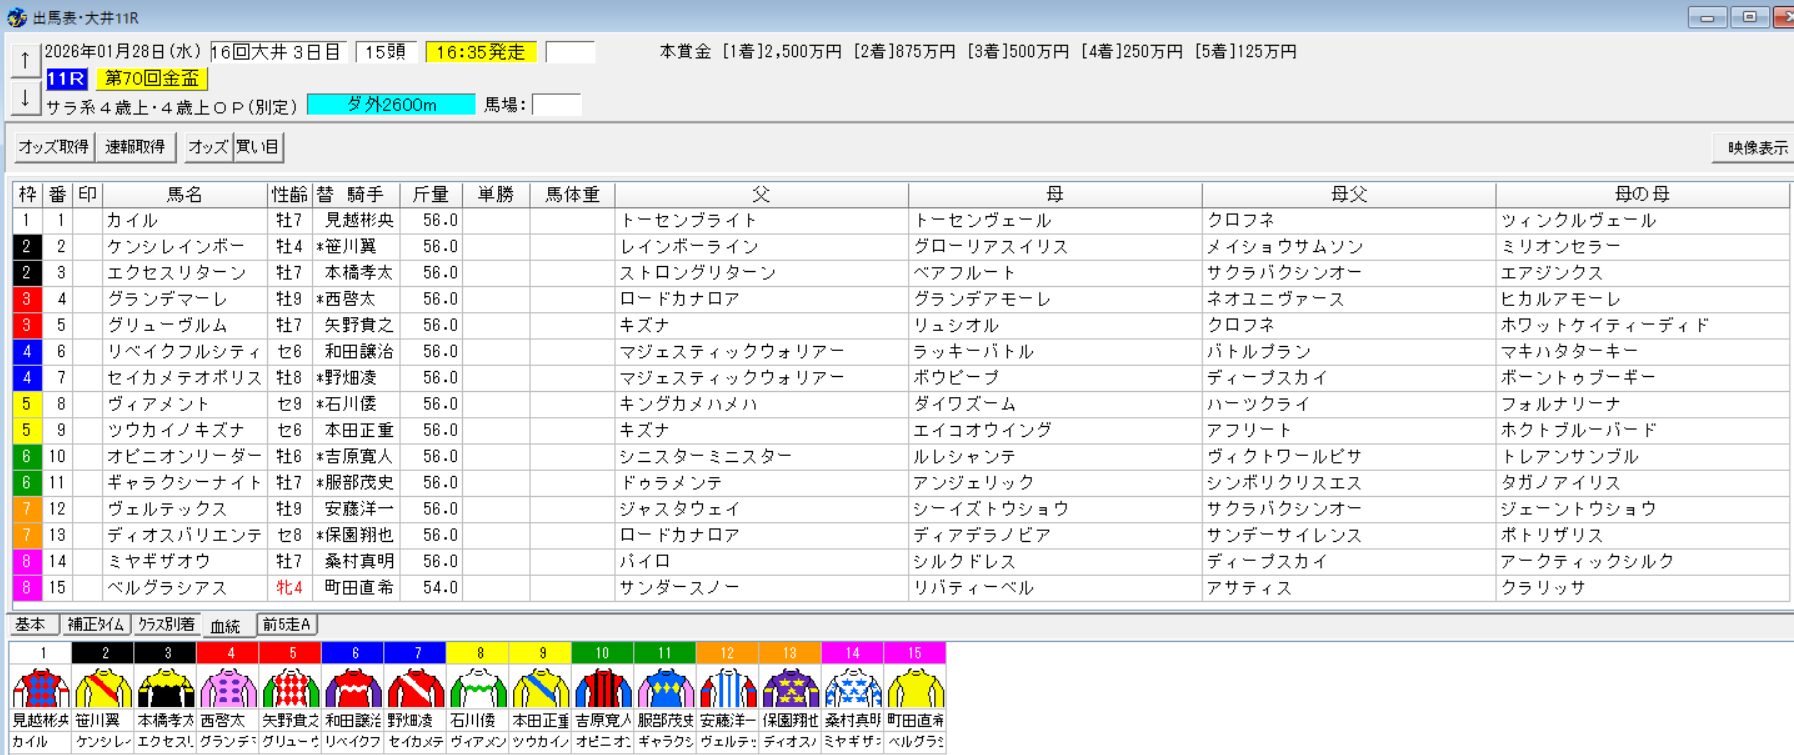The height and width of the screenshot is (755, 1794).
Task: Click the 馬場 input field
Action: (x=557, y=105)
